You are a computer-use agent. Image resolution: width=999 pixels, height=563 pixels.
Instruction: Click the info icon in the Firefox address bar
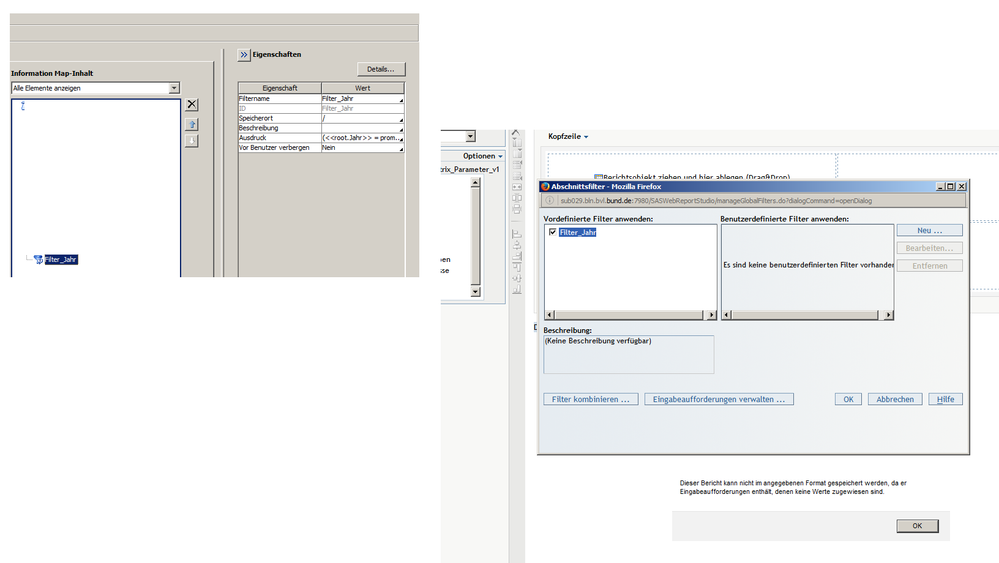tap(549, 201)
